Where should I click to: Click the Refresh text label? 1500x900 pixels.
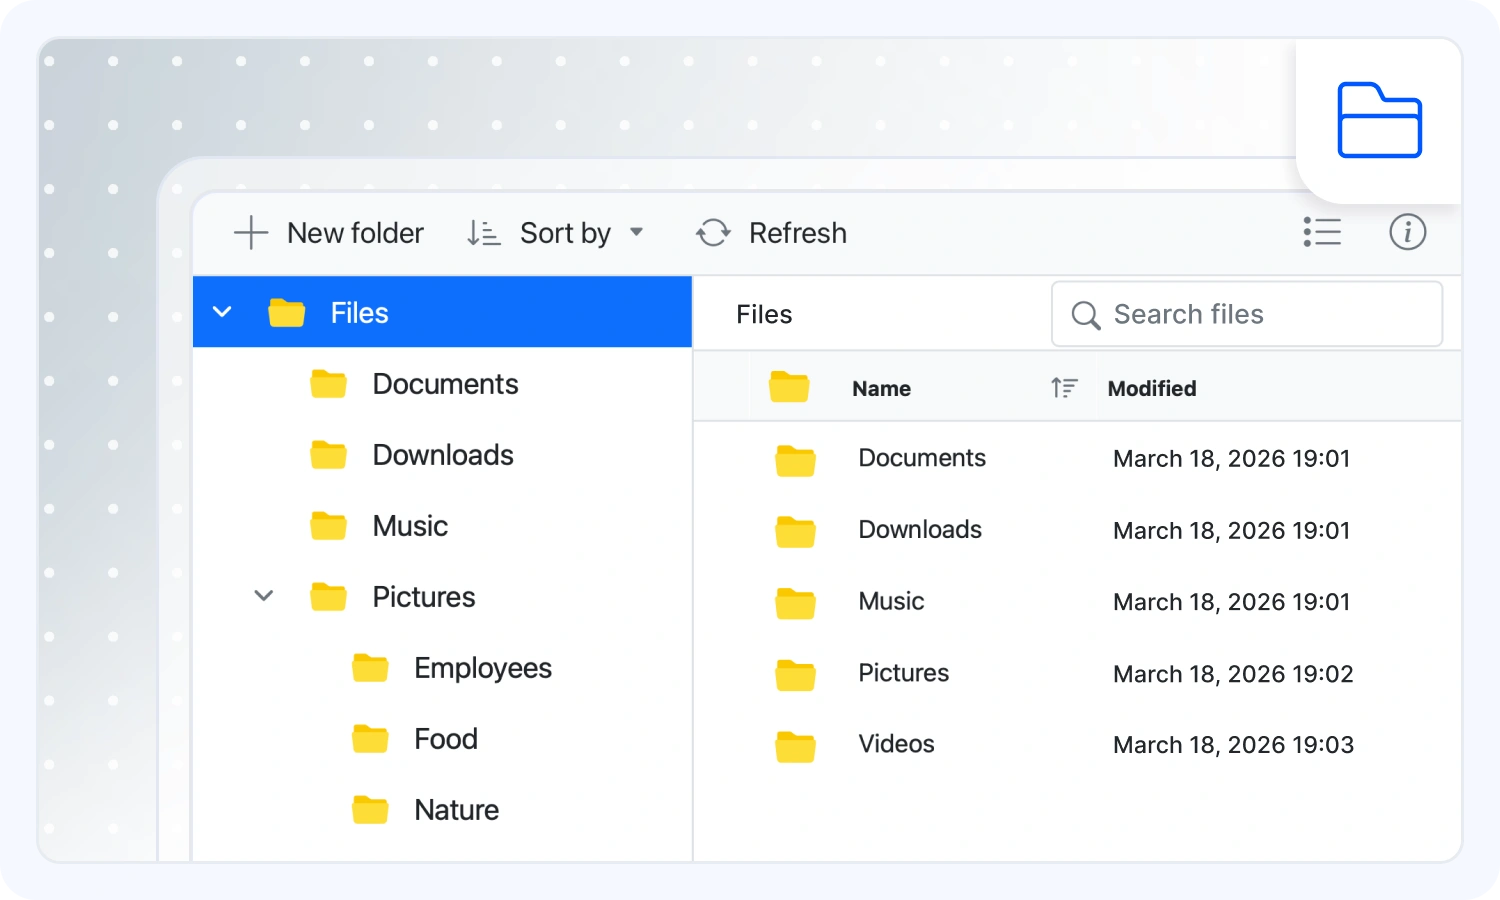coord(798,233)
